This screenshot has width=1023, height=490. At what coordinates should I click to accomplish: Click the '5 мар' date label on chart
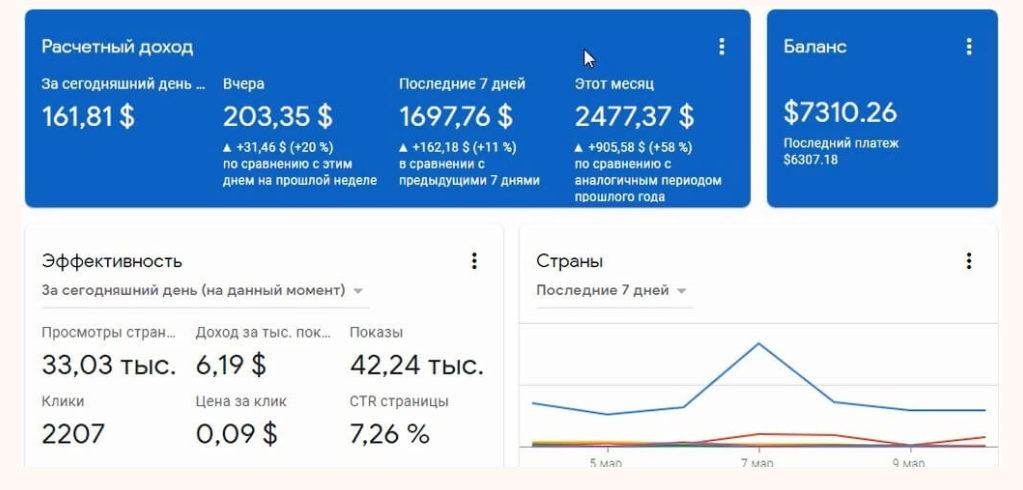click(606, 464)
